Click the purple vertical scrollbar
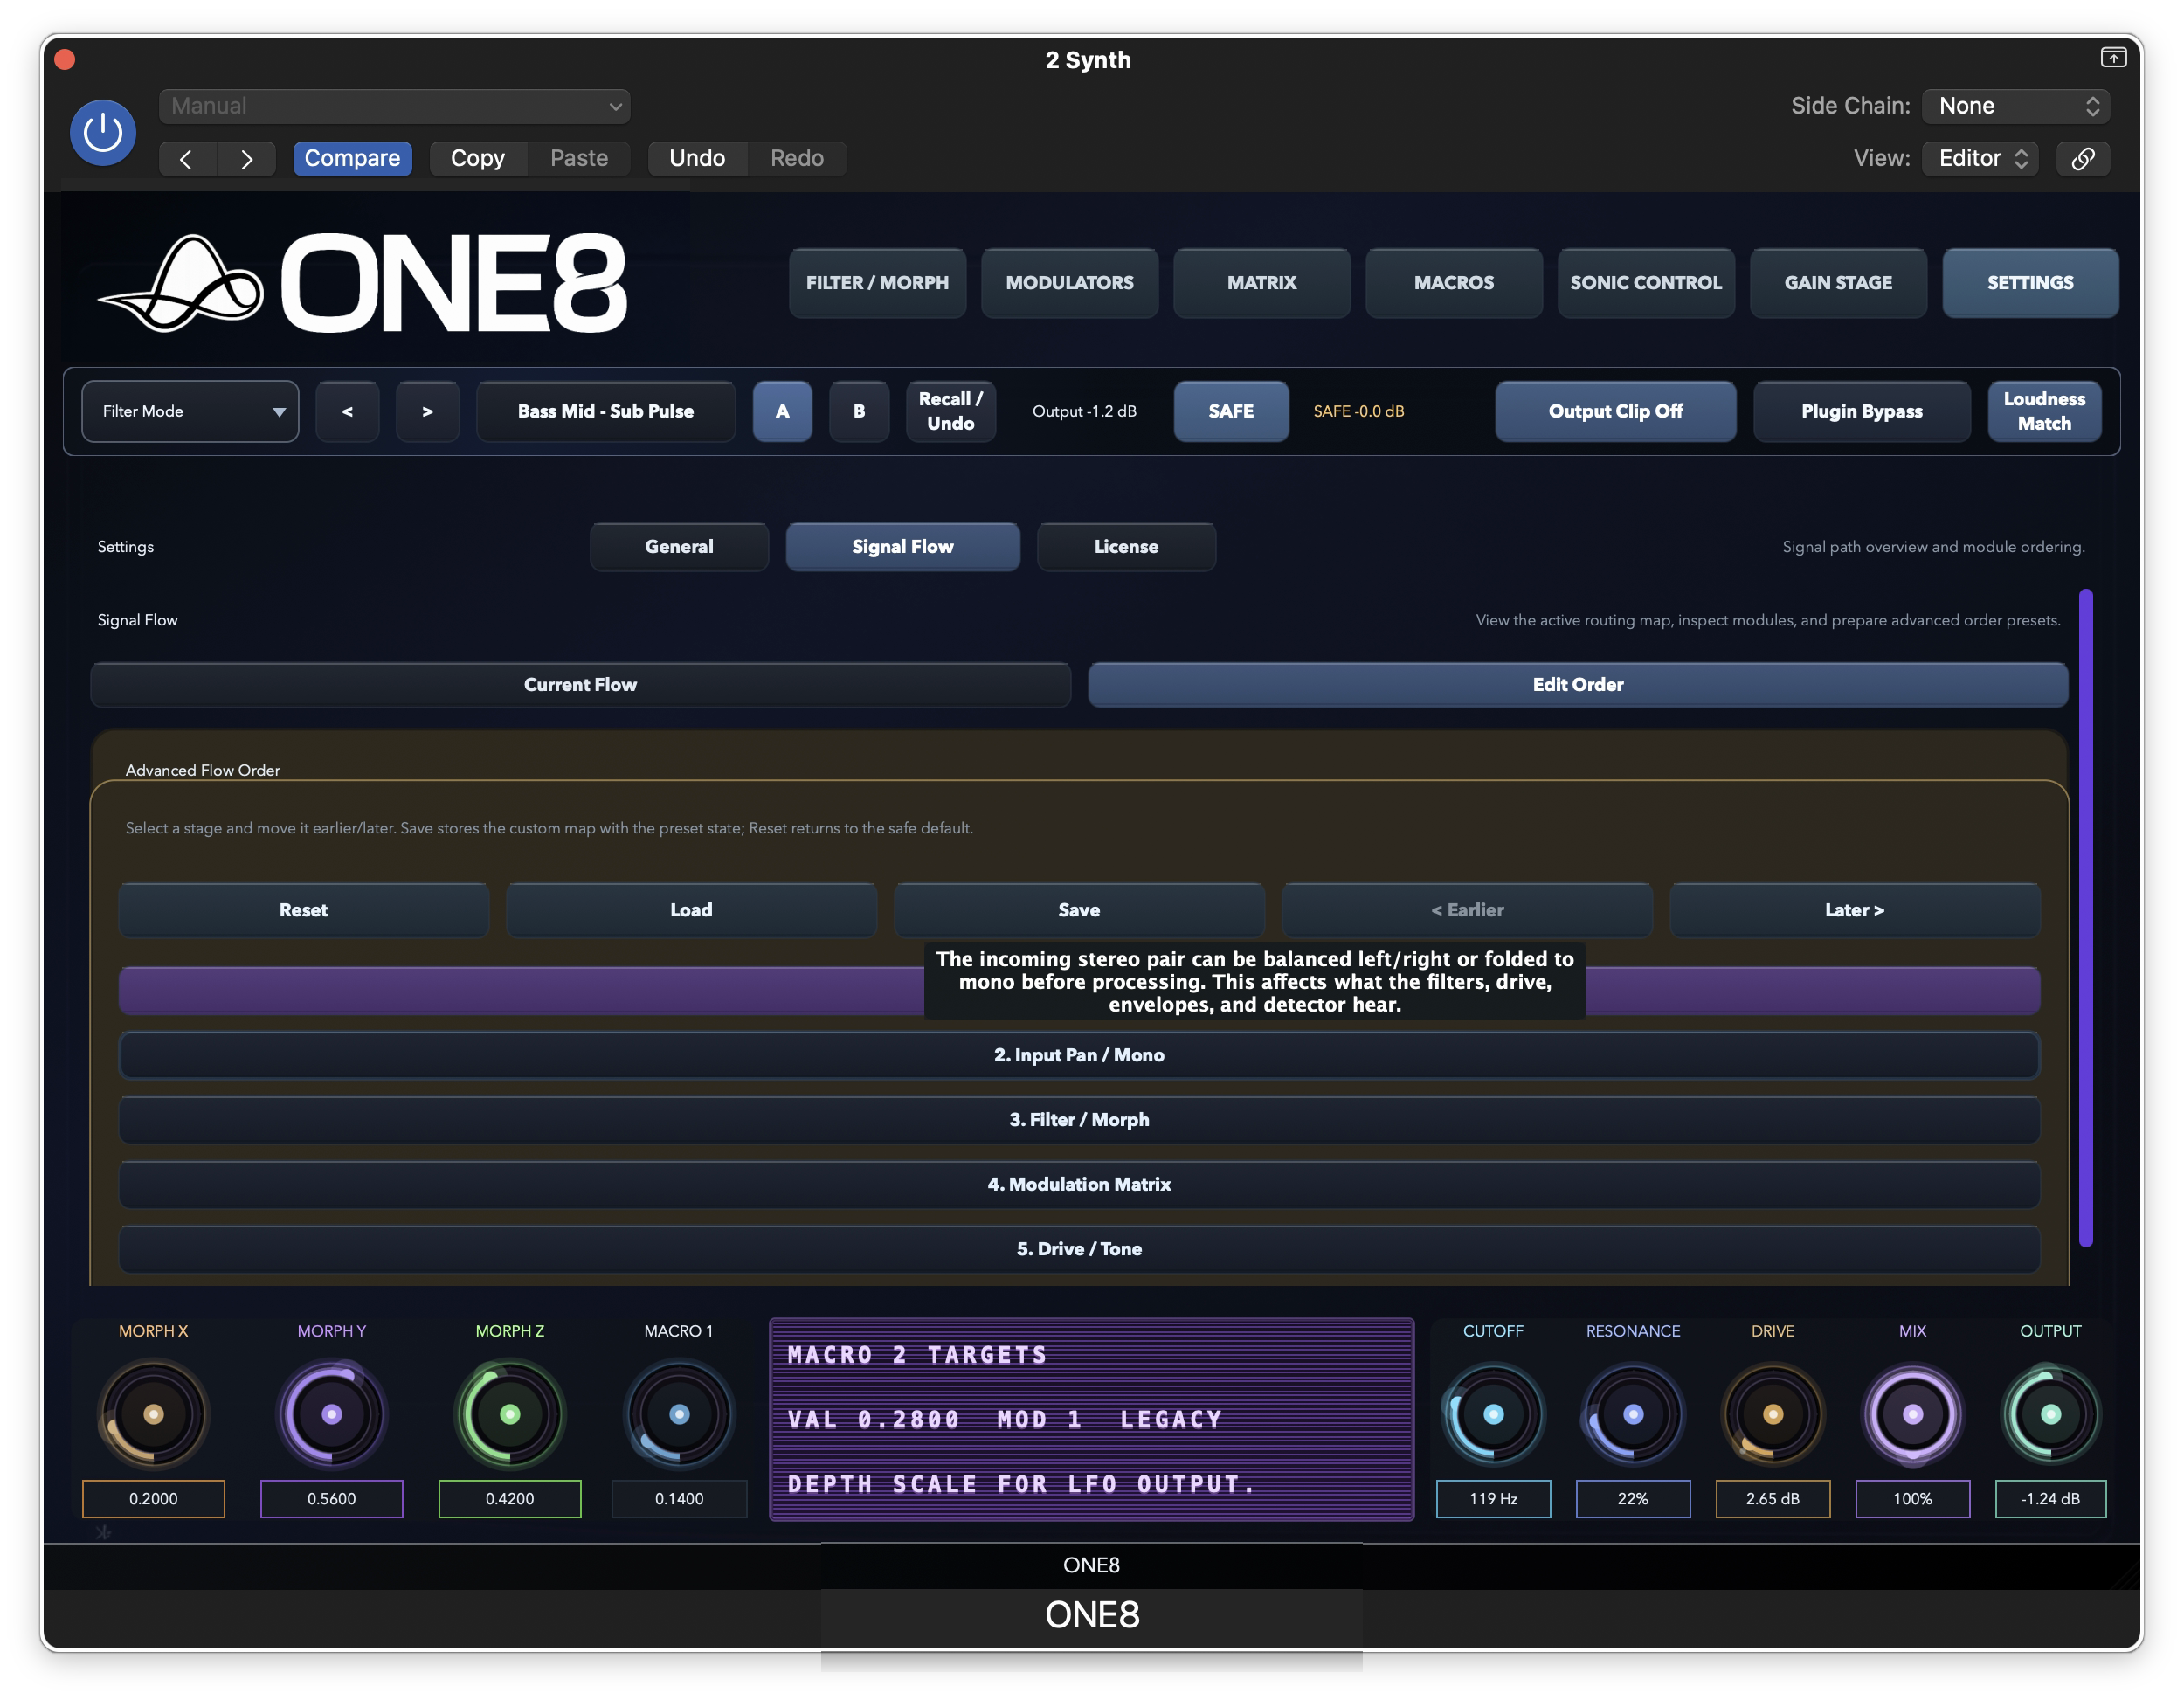The width and height of the screenshot is (2184, 1700). tap(2086, 918)
